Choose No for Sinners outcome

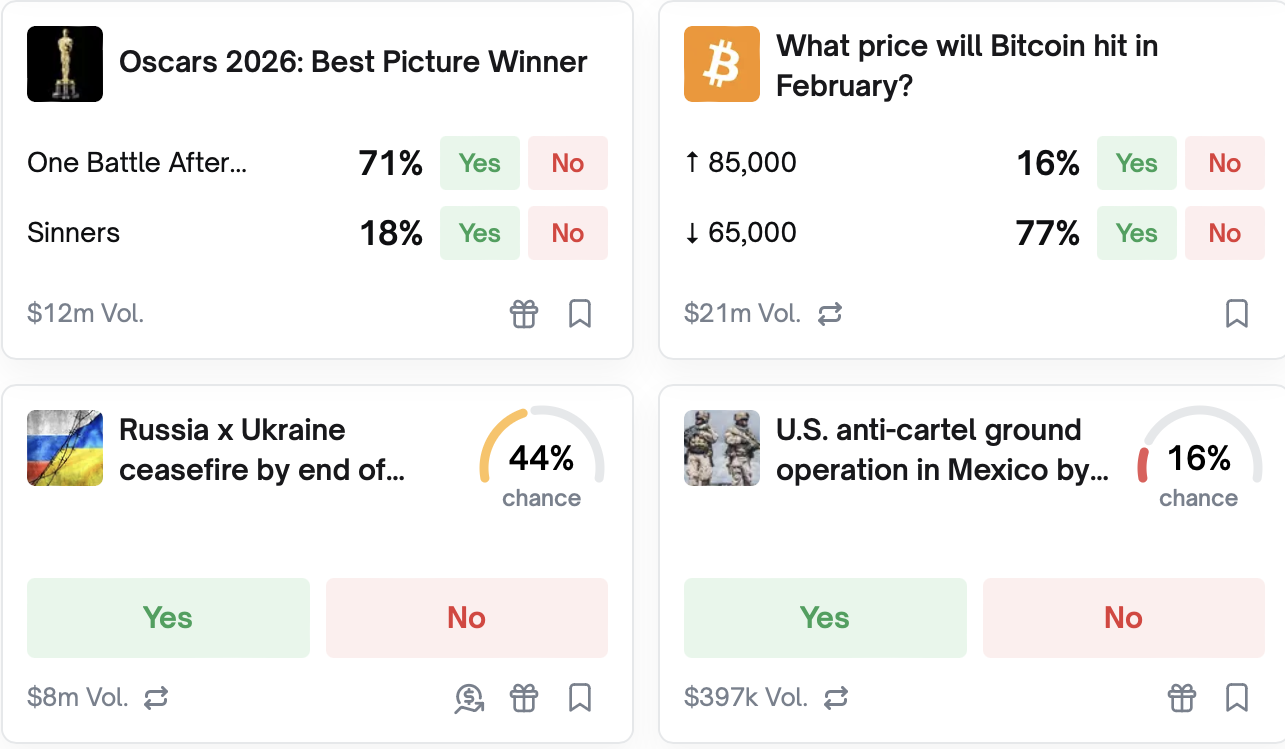click(x=567, y=233)
